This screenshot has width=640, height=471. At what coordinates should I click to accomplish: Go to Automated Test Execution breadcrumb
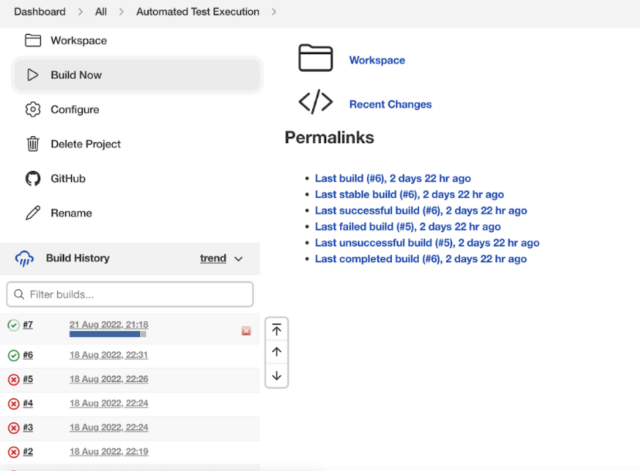click(x=197, y=11)
